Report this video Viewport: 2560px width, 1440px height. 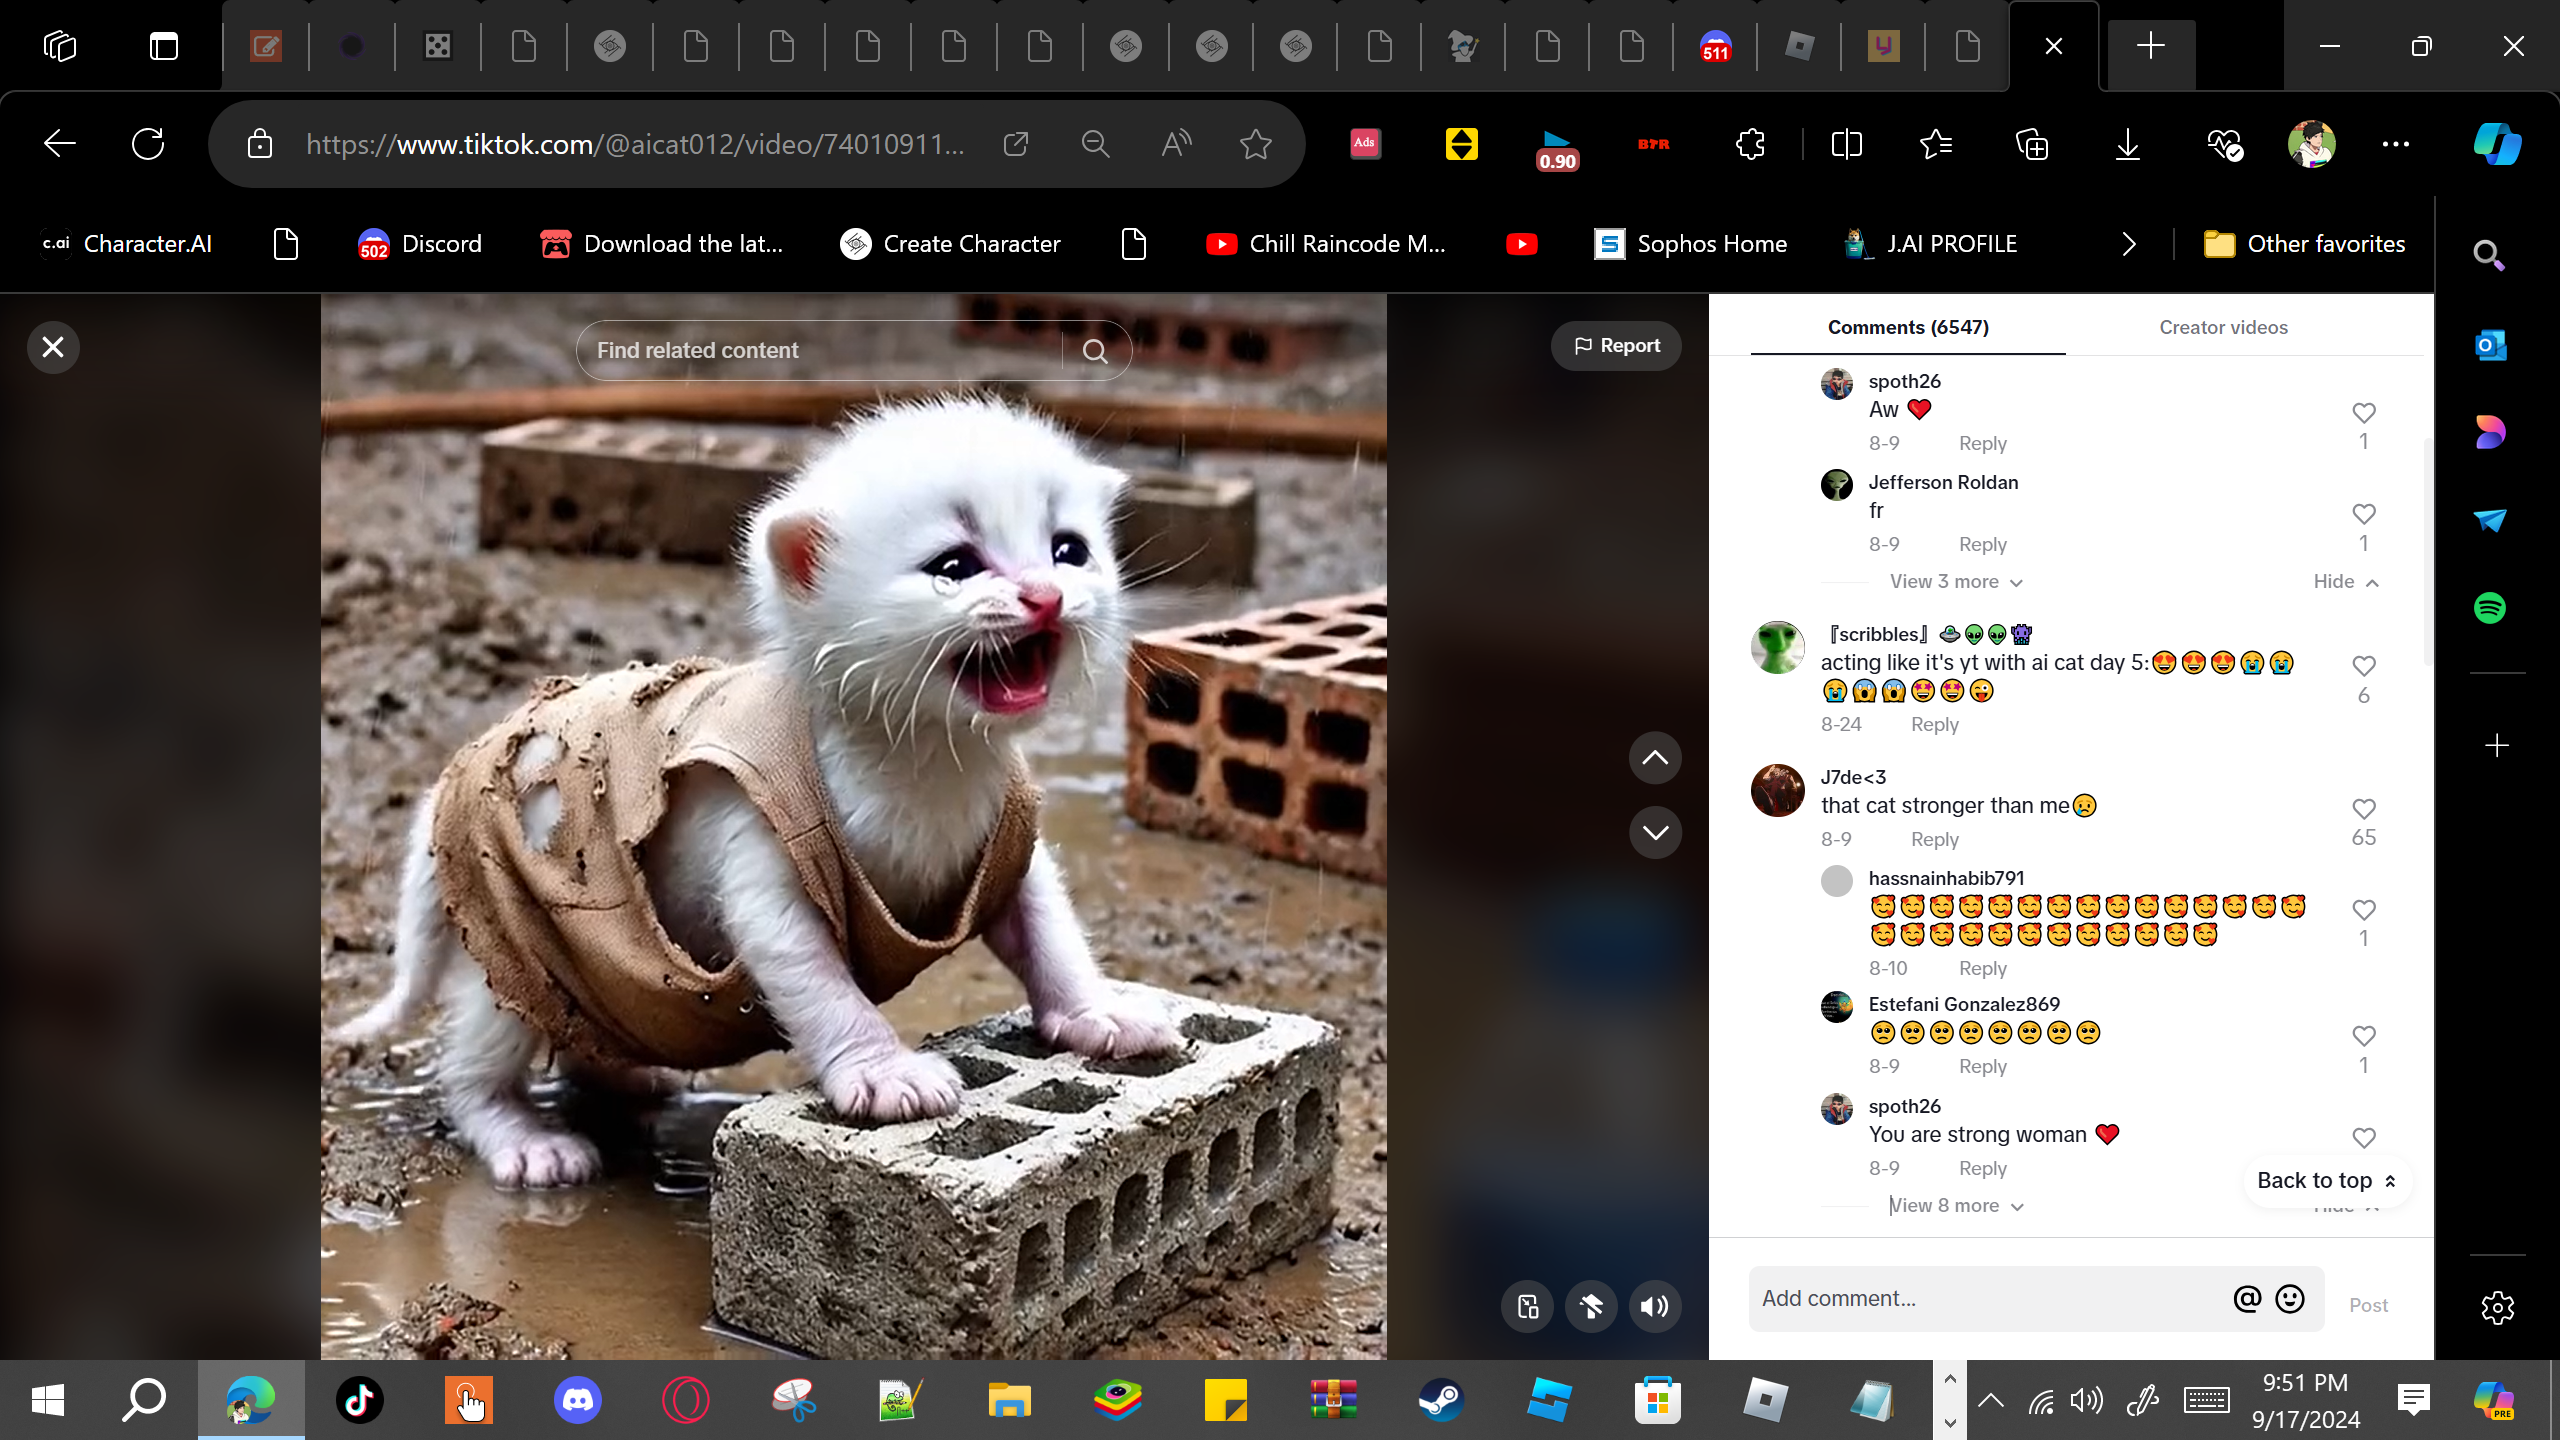pos(1616,346)
